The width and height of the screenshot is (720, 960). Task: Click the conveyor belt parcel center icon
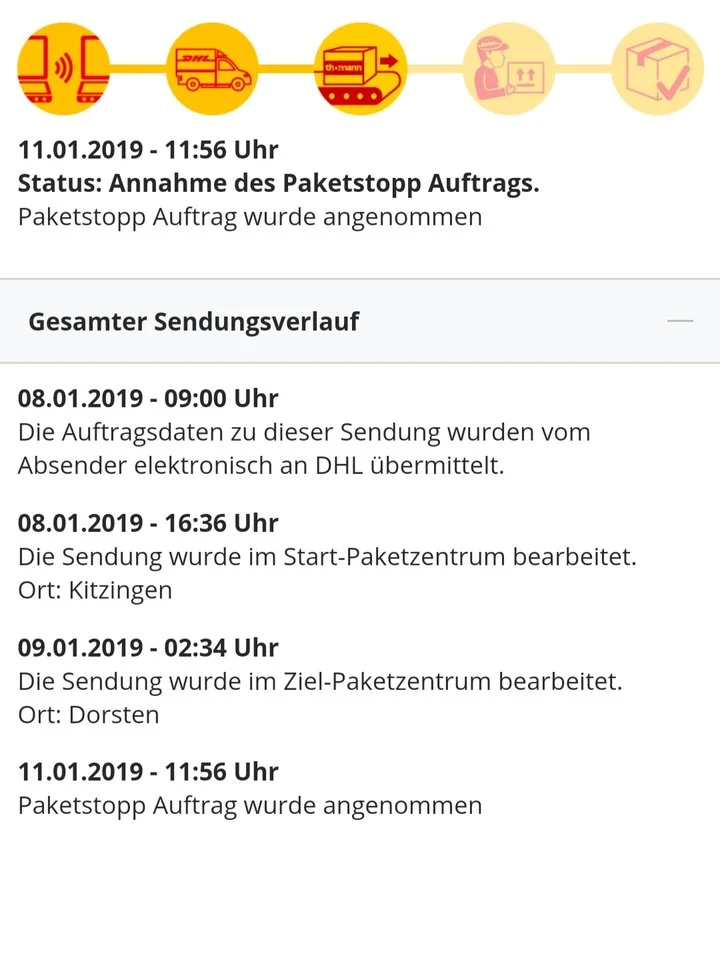[360, 68]
